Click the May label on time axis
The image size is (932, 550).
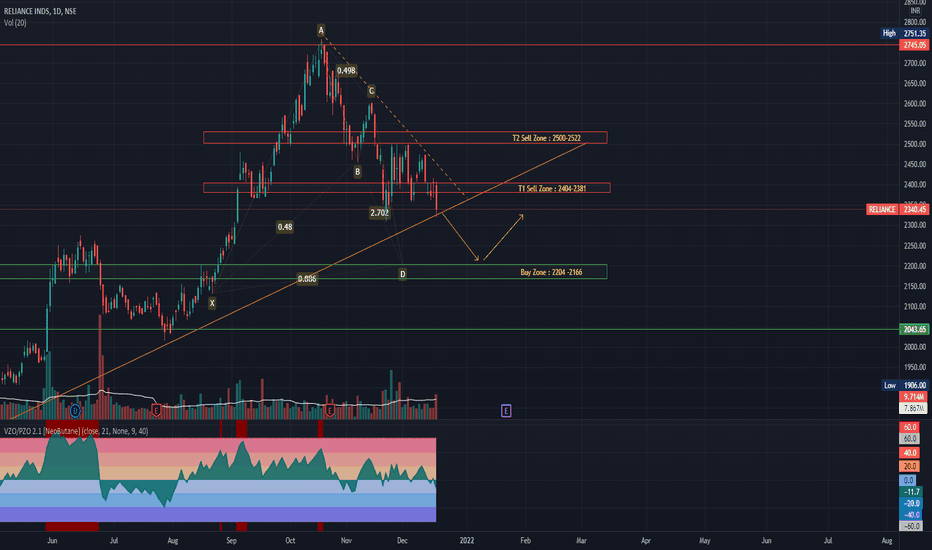click(704, 540)
